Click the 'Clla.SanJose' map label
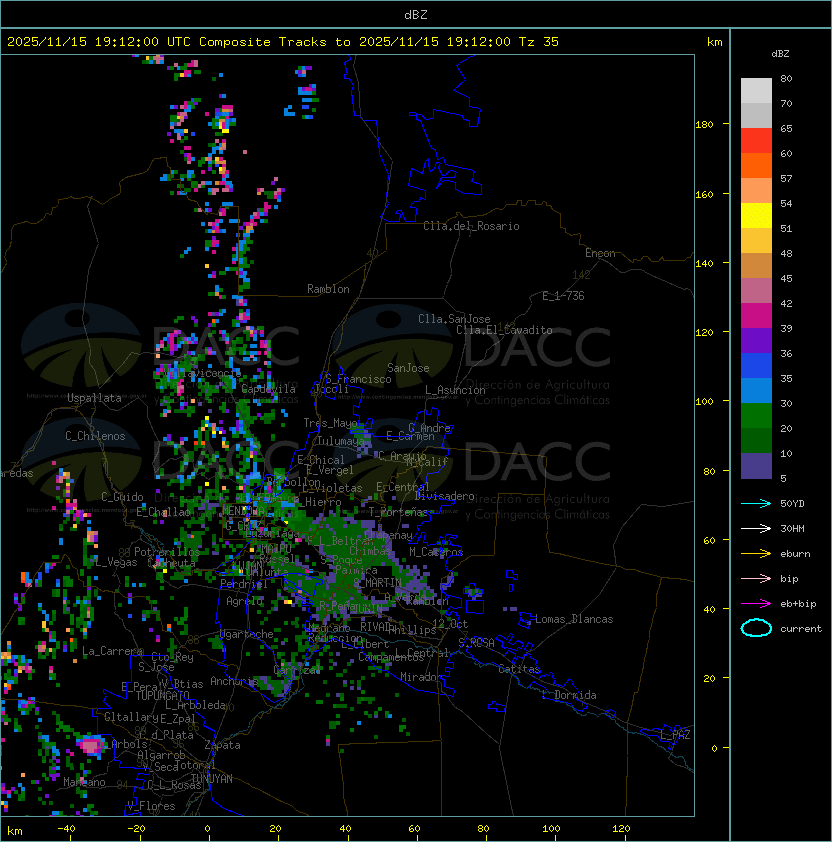The height and width of the screenshot is (842, 832). pyautogui.click(x=454, y=319)
